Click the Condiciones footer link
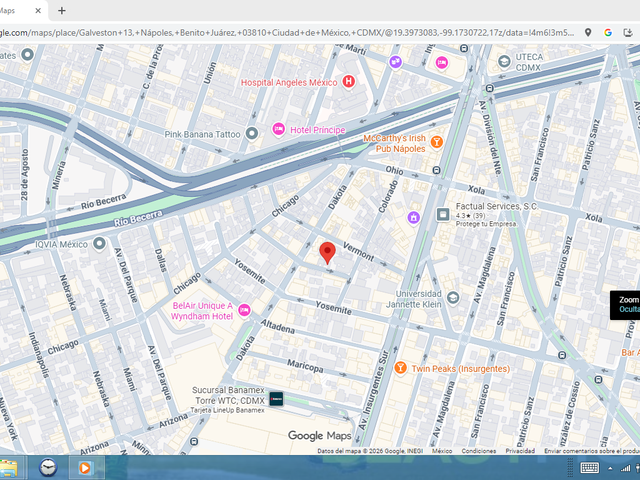Image resolution: width=640 pixels, height=480 pixels. tap(479, 451)
